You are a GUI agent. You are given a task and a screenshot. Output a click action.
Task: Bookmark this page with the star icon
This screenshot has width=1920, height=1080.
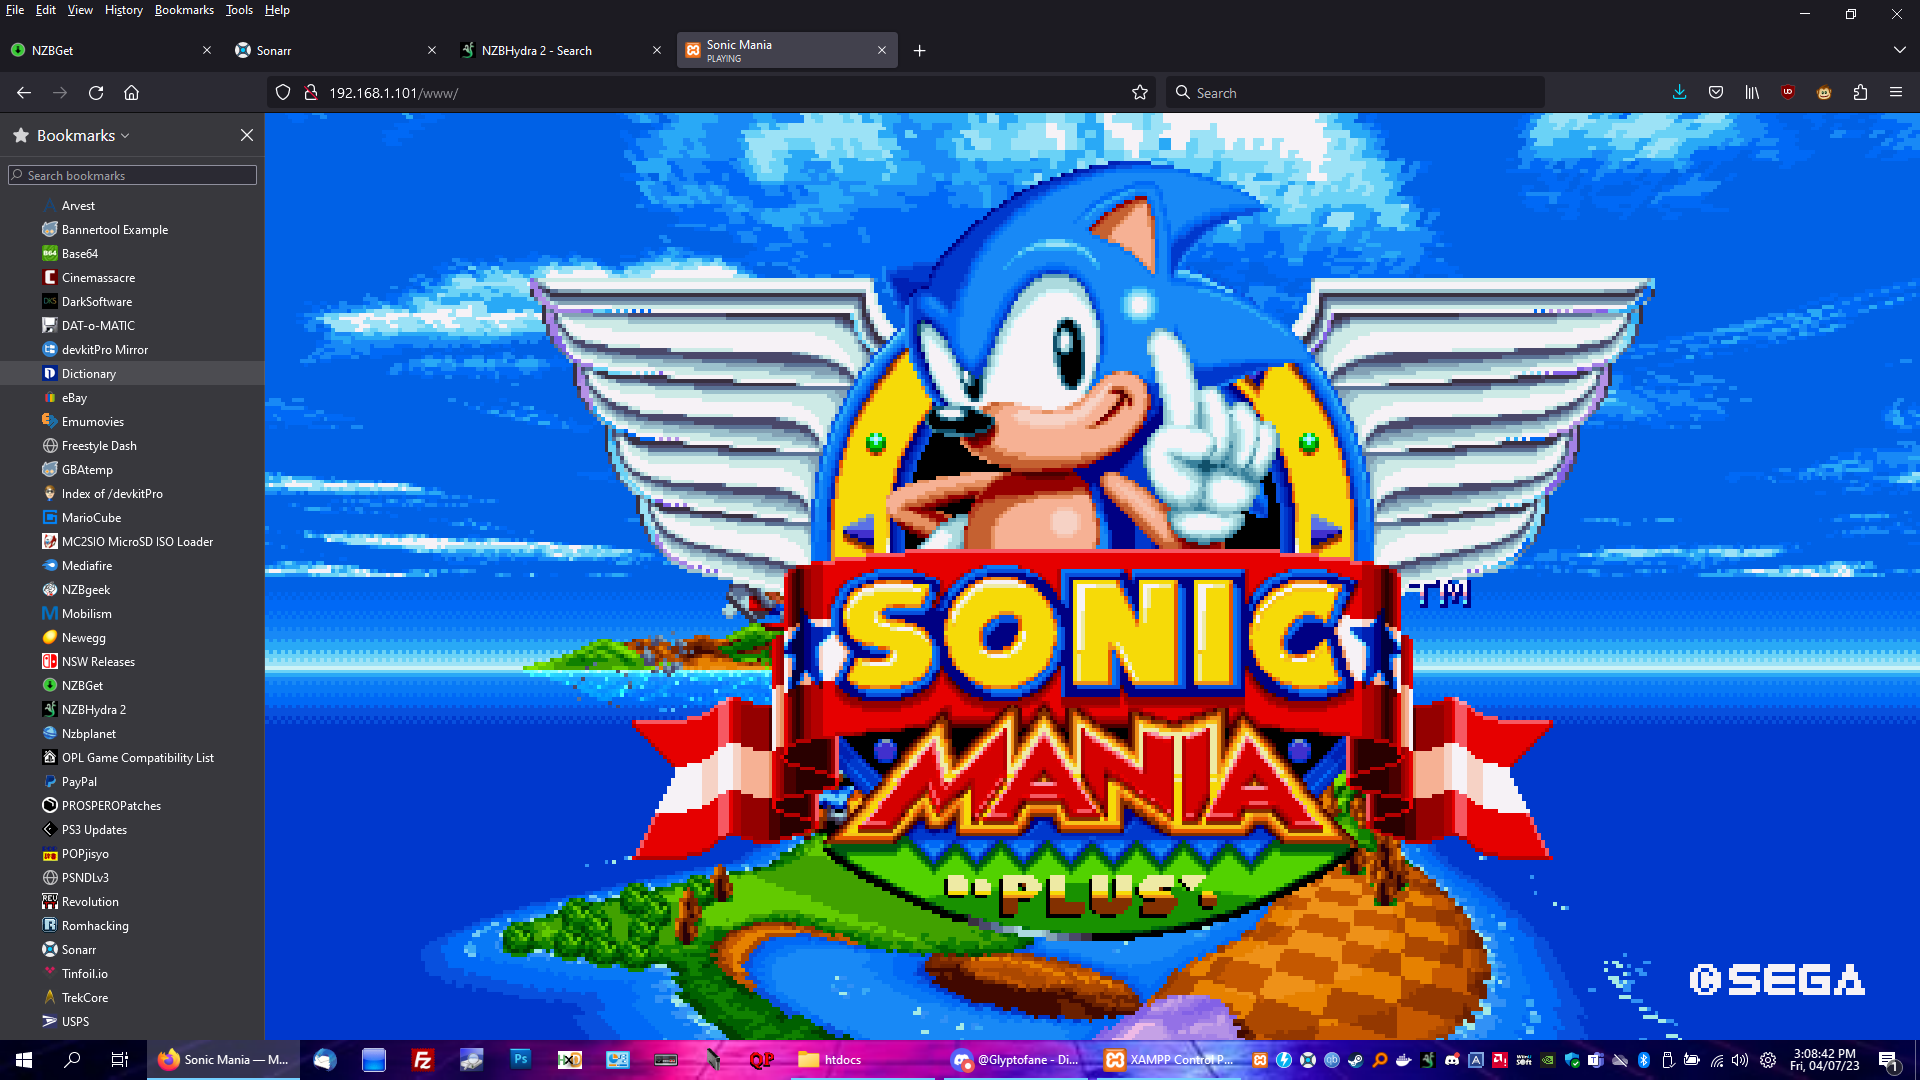pyautogui.click(x=1140, y=93)
